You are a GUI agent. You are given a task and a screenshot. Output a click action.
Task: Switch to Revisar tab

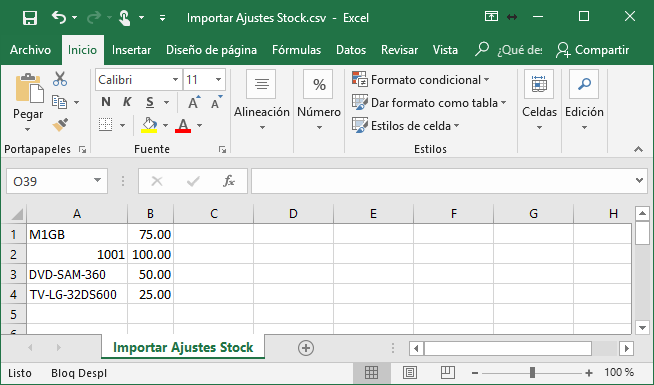click(x=399, y=50)
